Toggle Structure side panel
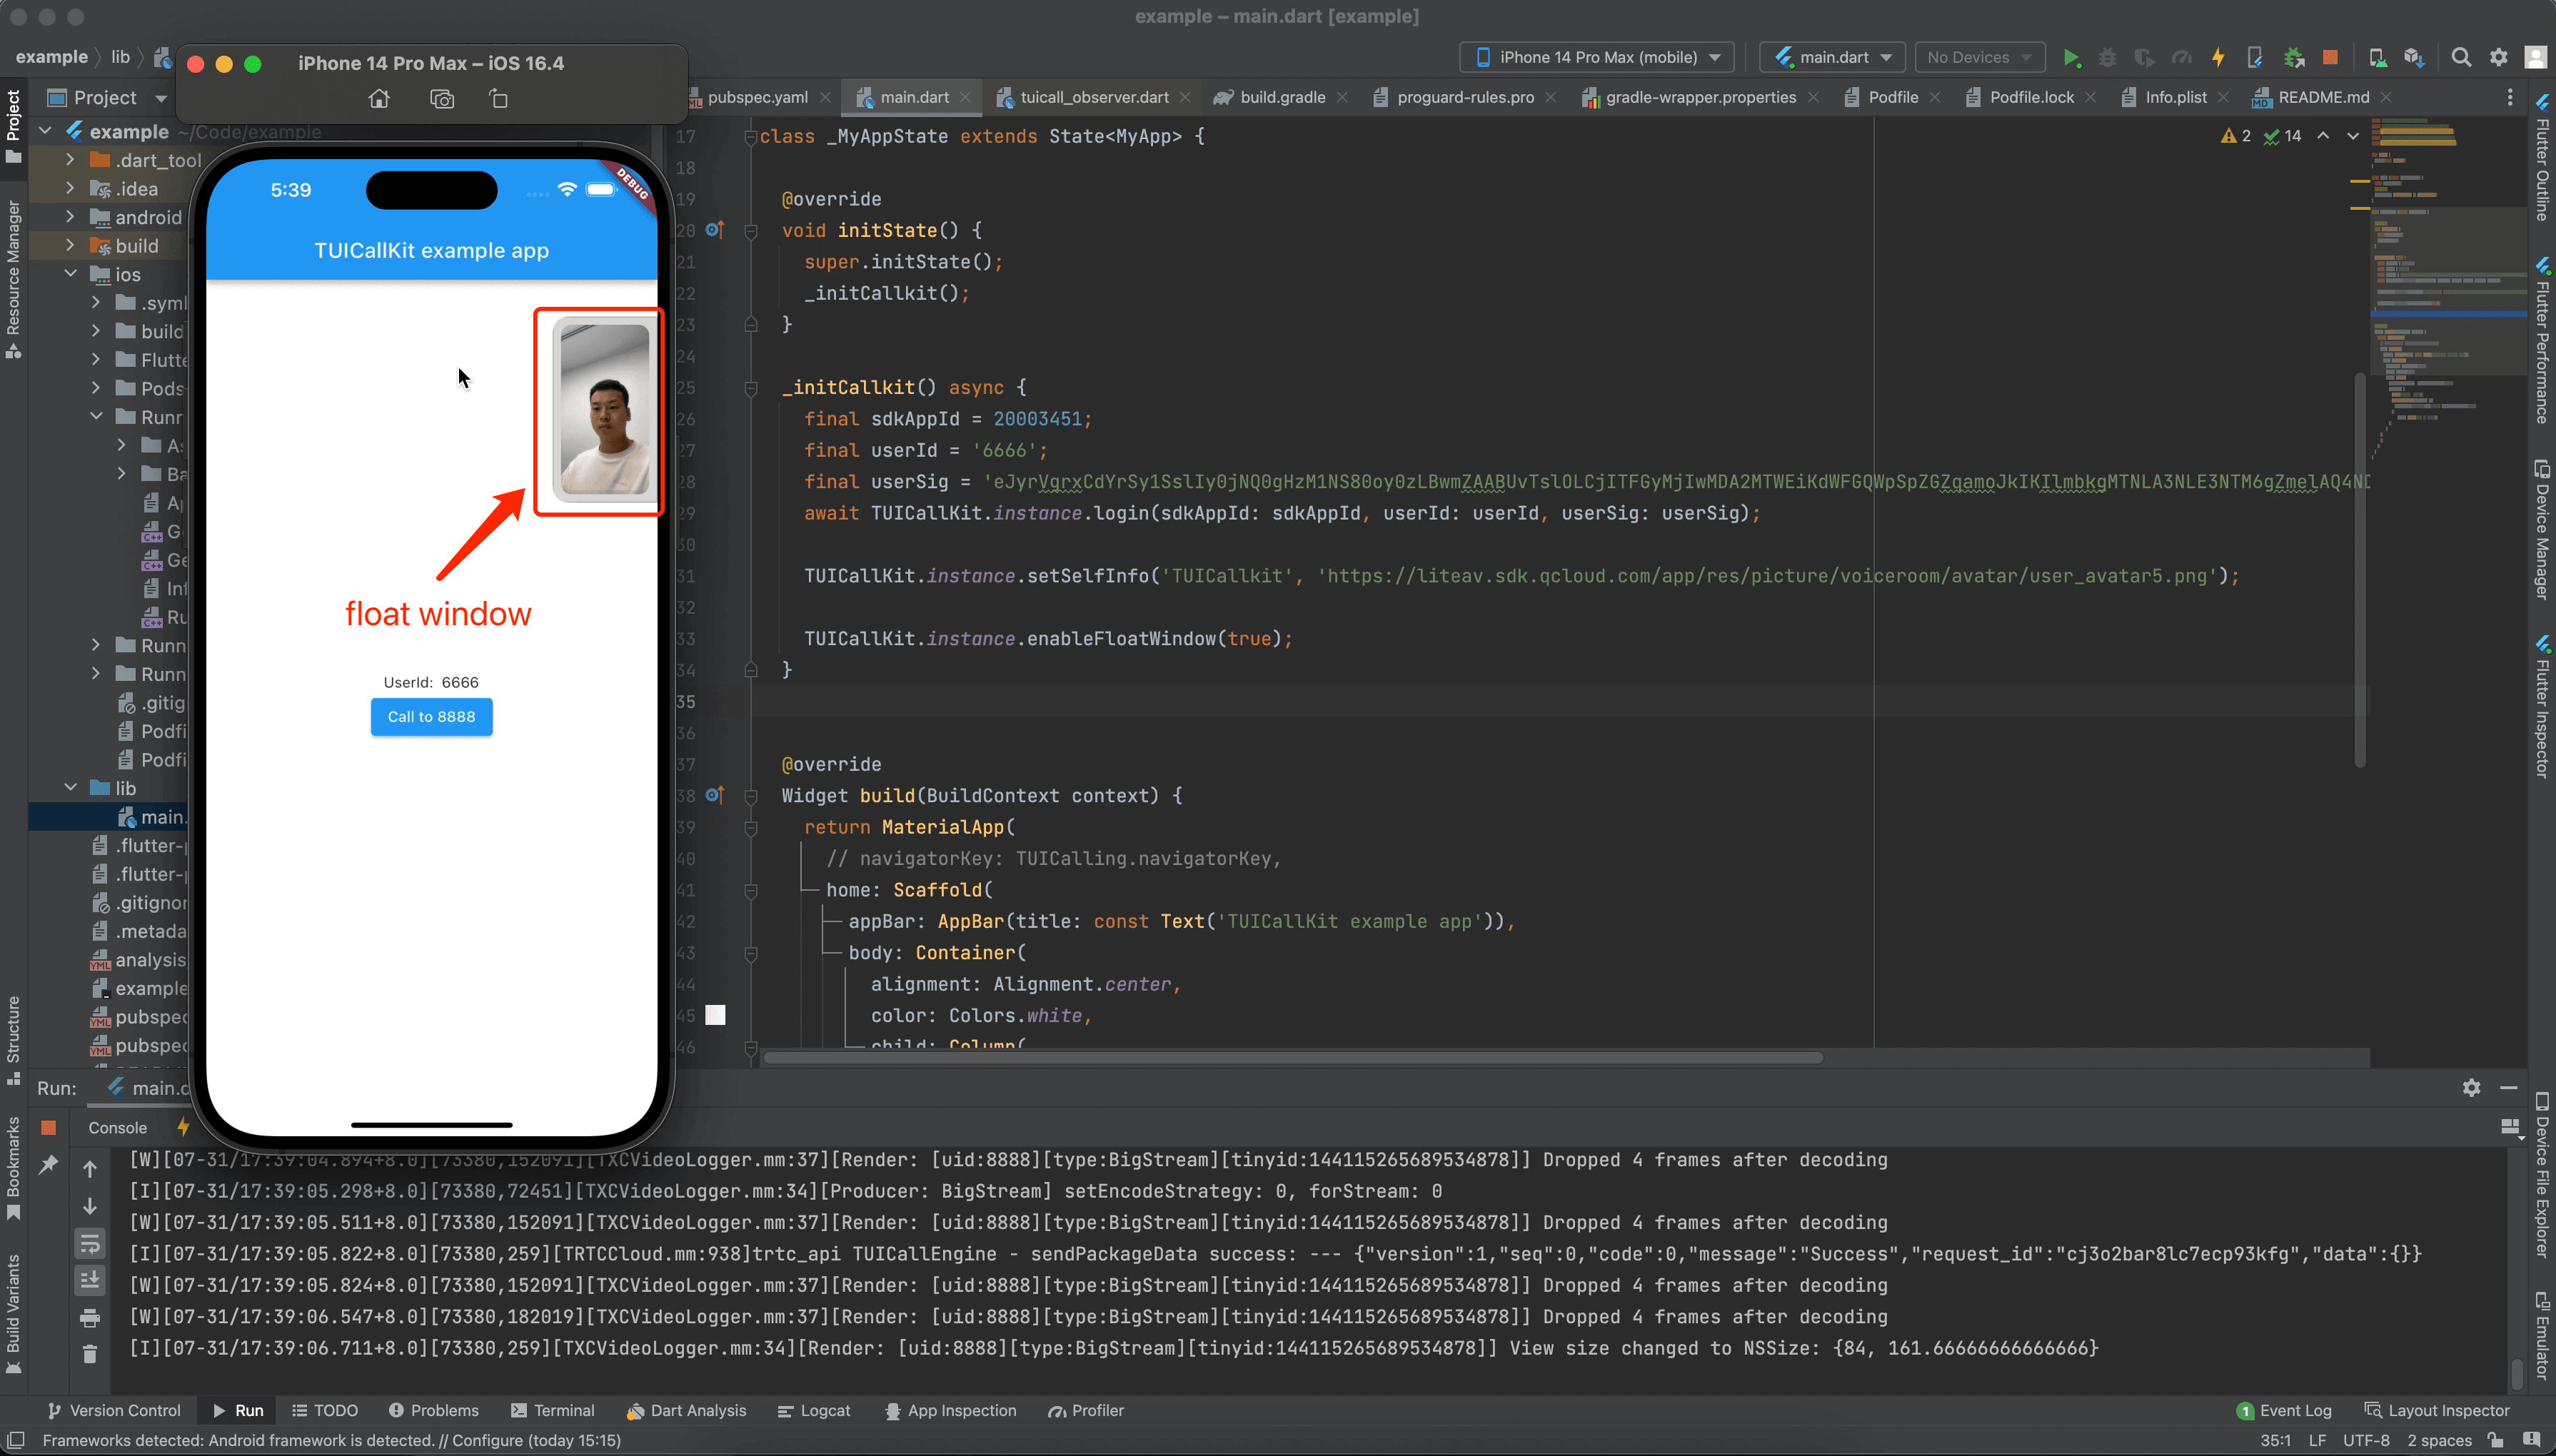The width and height of the screenshot is (2556, 1456). 13,1040
